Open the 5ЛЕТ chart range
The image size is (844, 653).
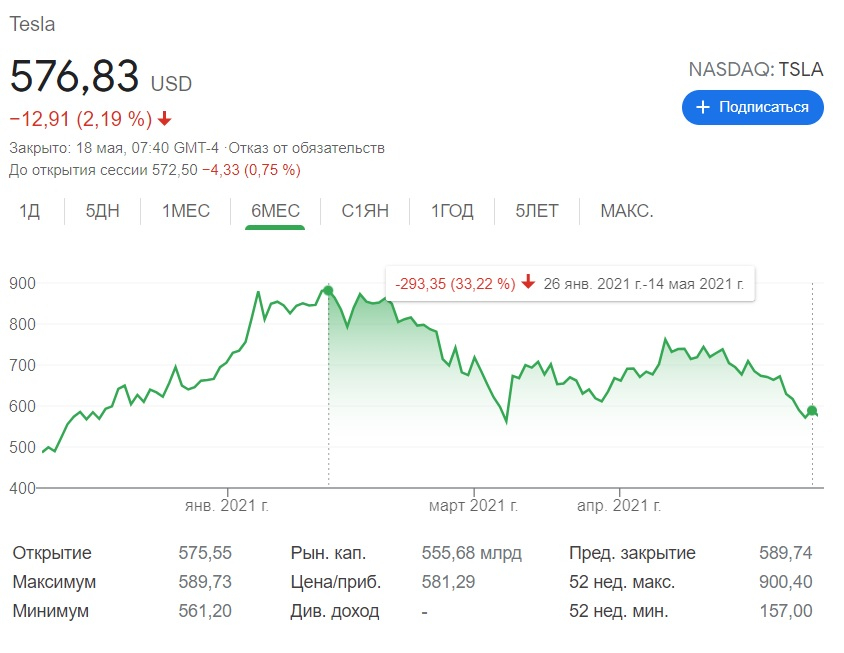537,210
